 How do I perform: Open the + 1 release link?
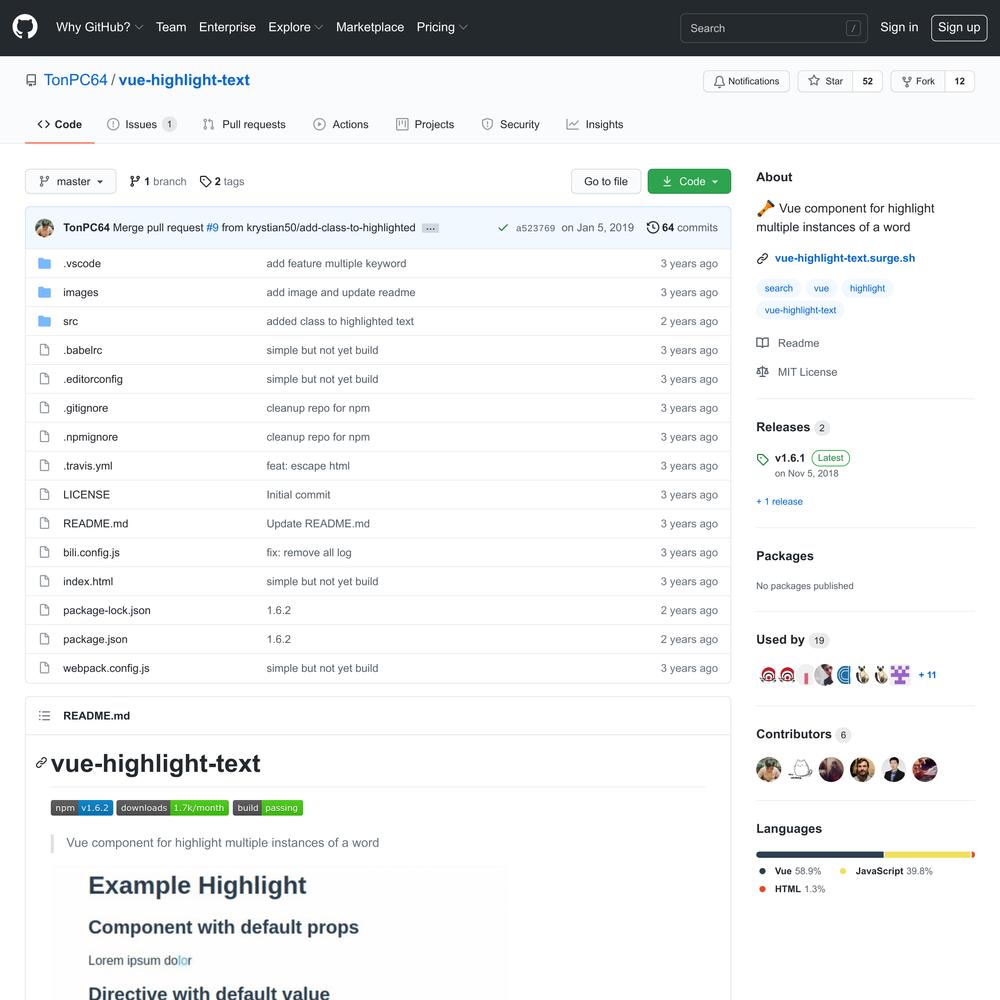[x=779, y=501]
